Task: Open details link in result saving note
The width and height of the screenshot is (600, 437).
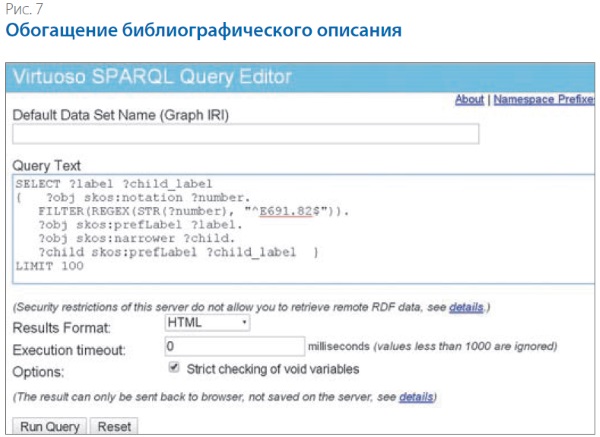Action: [416, 397]
